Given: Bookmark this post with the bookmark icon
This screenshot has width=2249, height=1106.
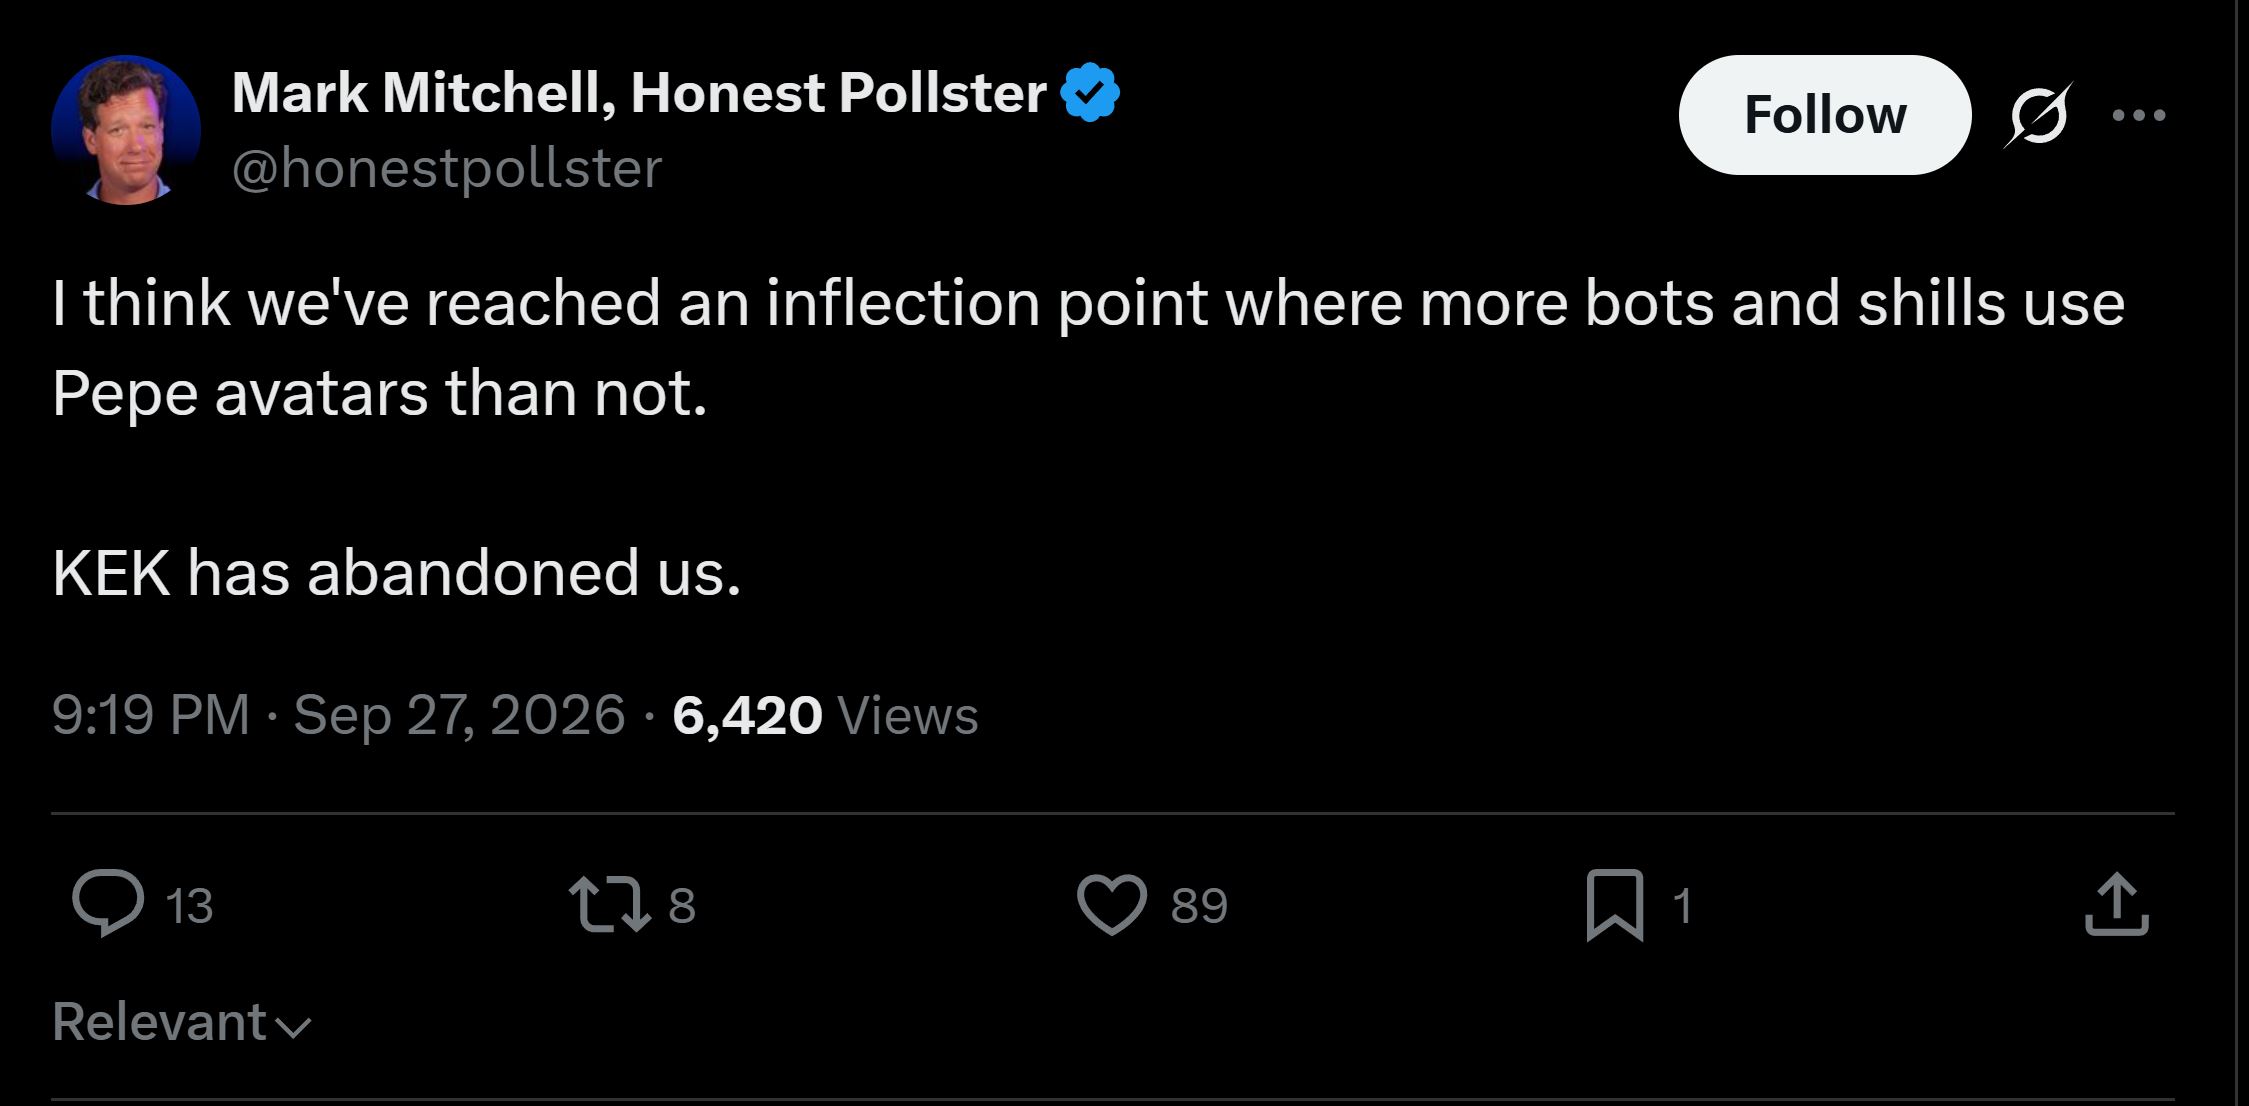Looking at the screenshot, I should (1615, 904).
